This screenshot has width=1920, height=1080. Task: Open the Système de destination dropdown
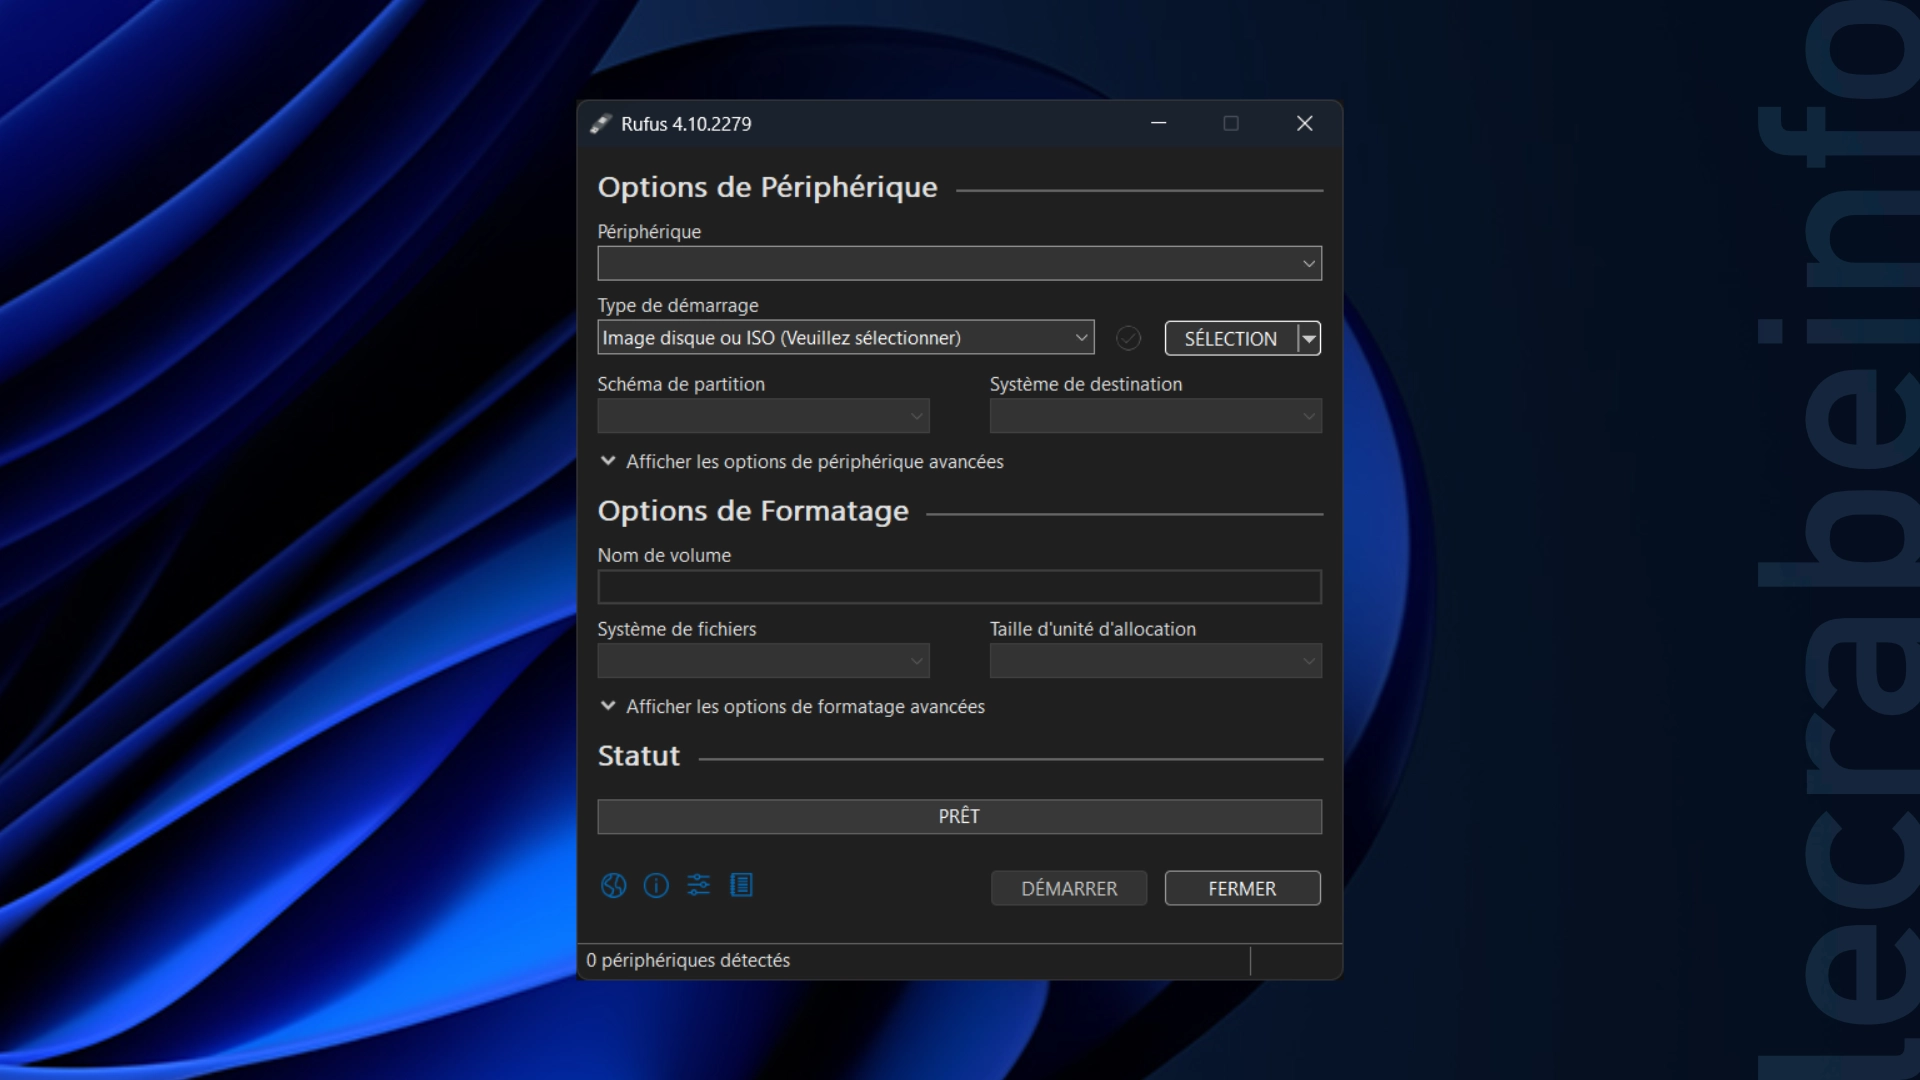tap(1155, 416)
